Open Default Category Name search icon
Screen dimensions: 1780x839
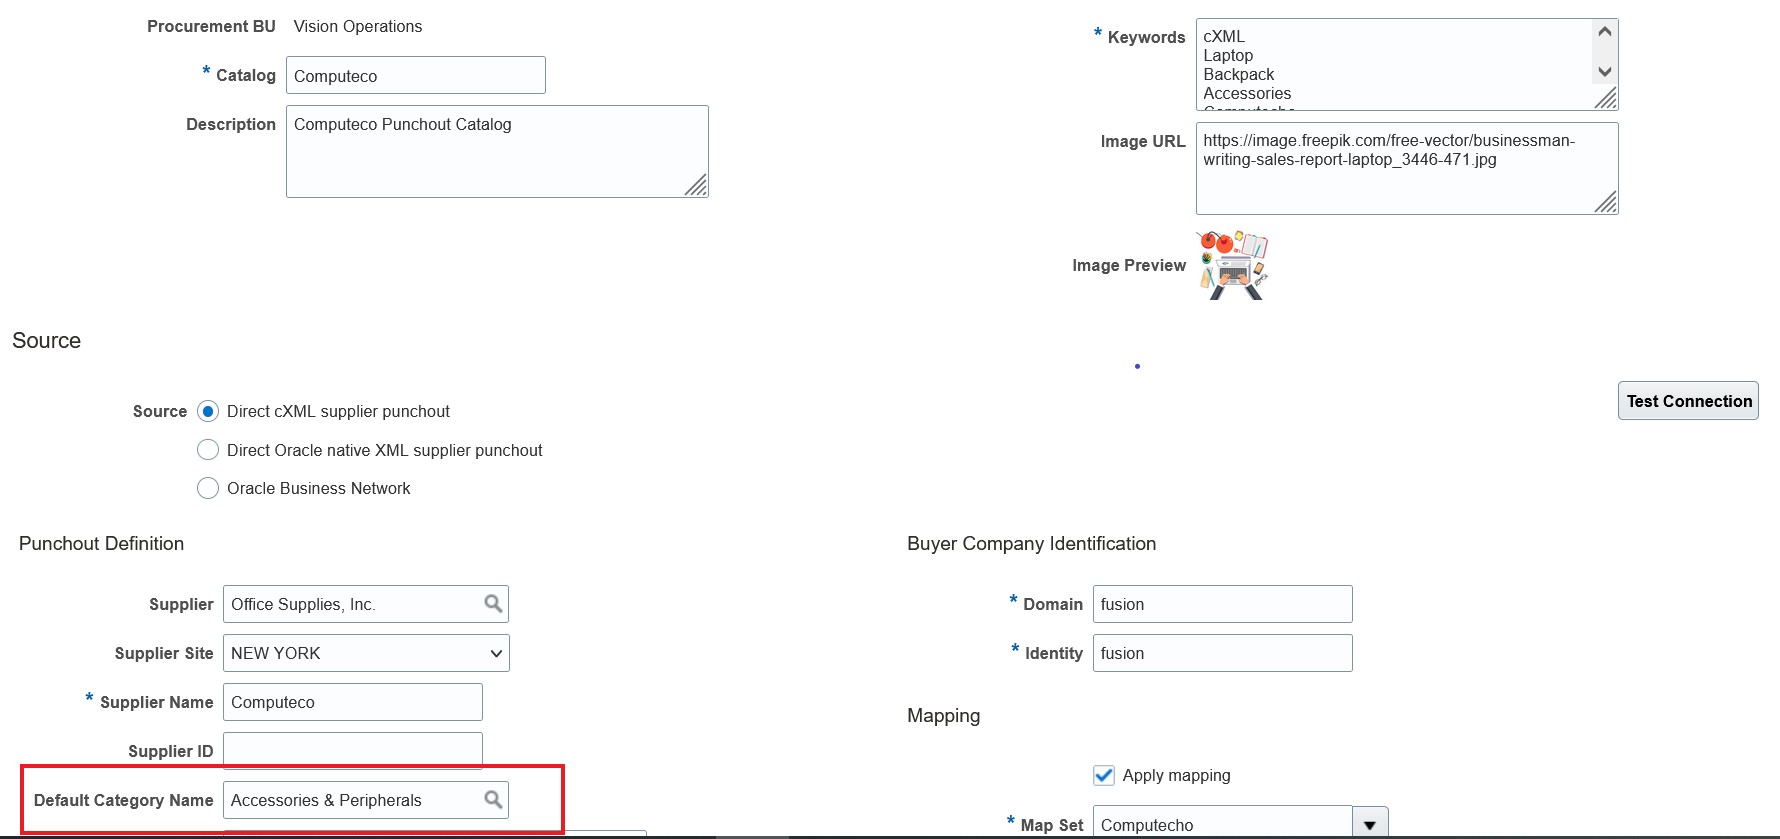coord(493,799)
